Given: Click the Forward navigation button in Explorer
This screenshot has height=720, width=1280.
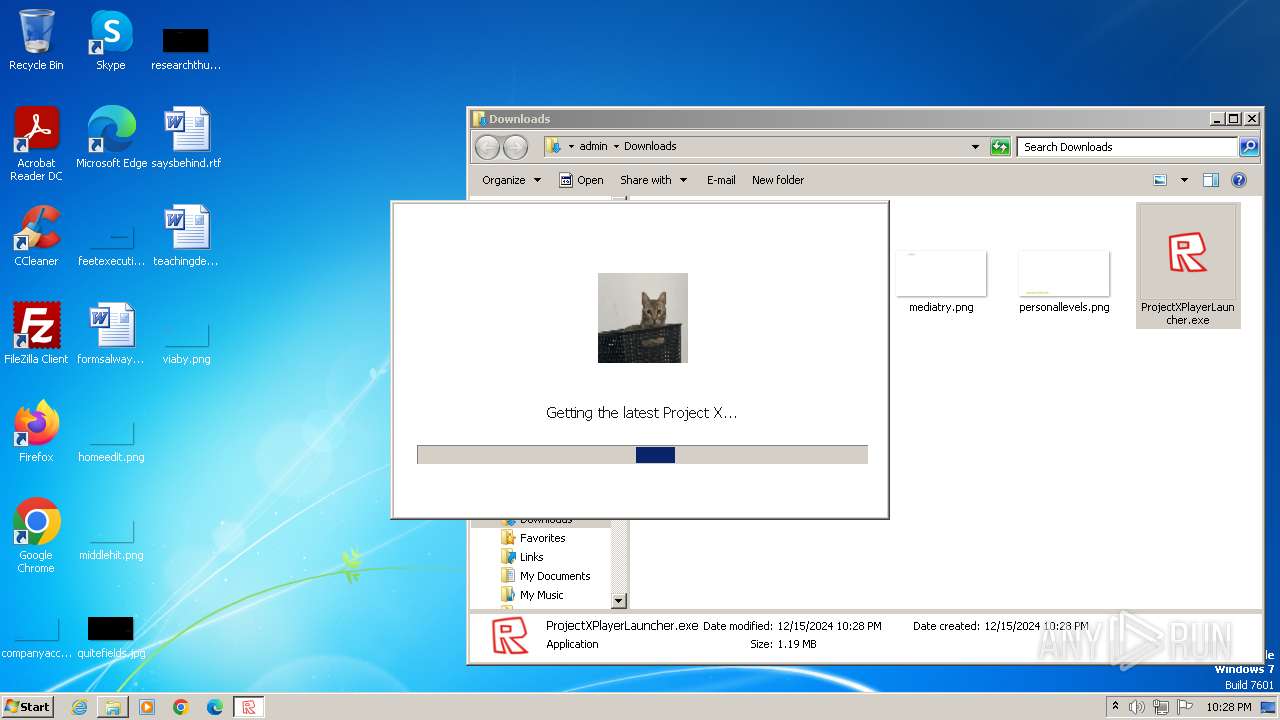Looking at the screenshot, I should click(515, 147).
